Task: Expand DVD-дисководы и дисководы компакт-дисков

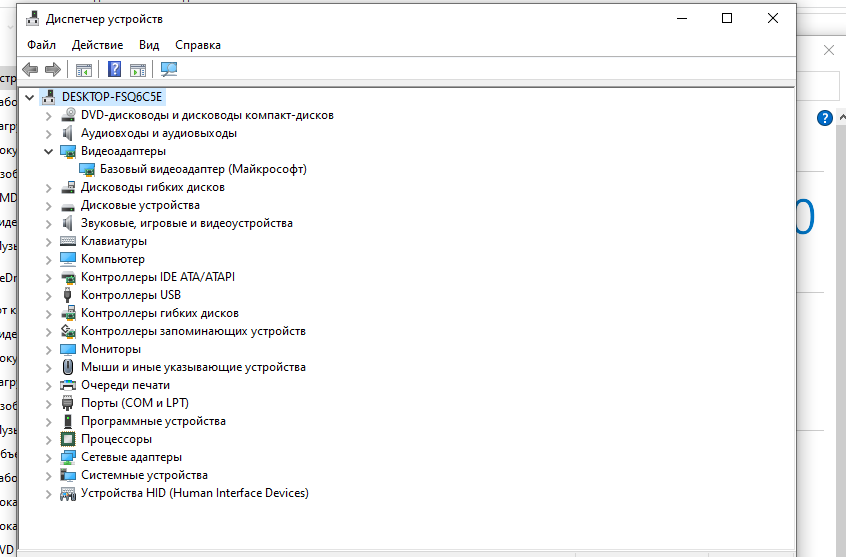Action: 49,116
